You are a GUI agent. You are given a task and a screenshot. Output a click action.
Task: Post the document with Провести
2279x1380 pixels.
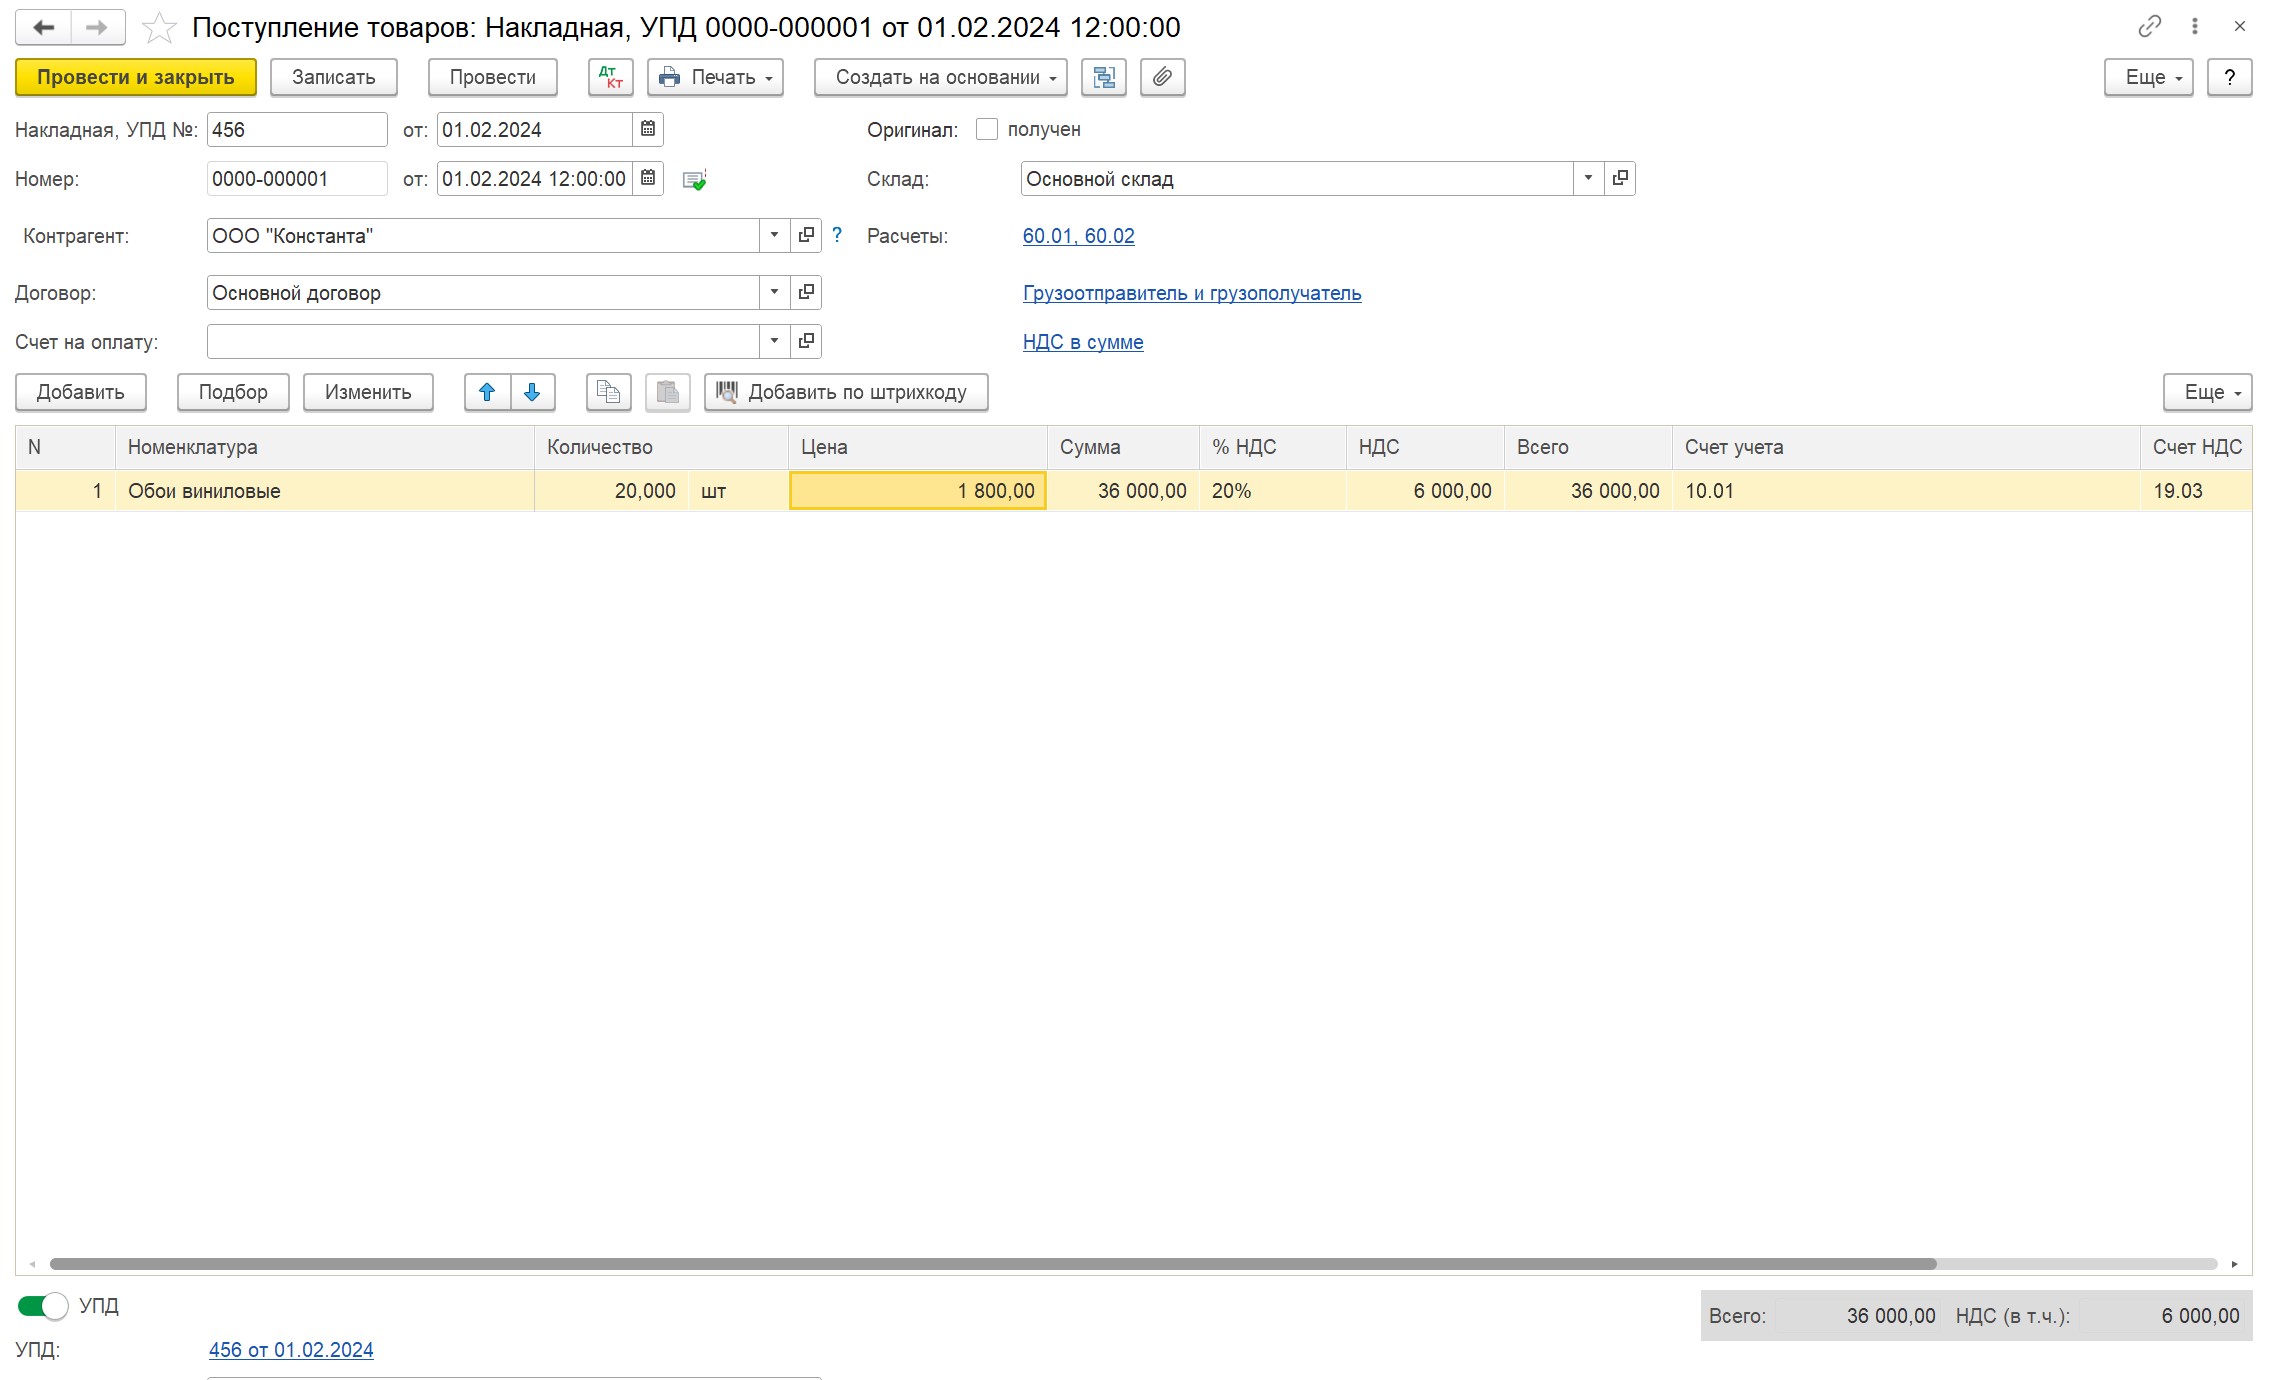click(493, 77)
